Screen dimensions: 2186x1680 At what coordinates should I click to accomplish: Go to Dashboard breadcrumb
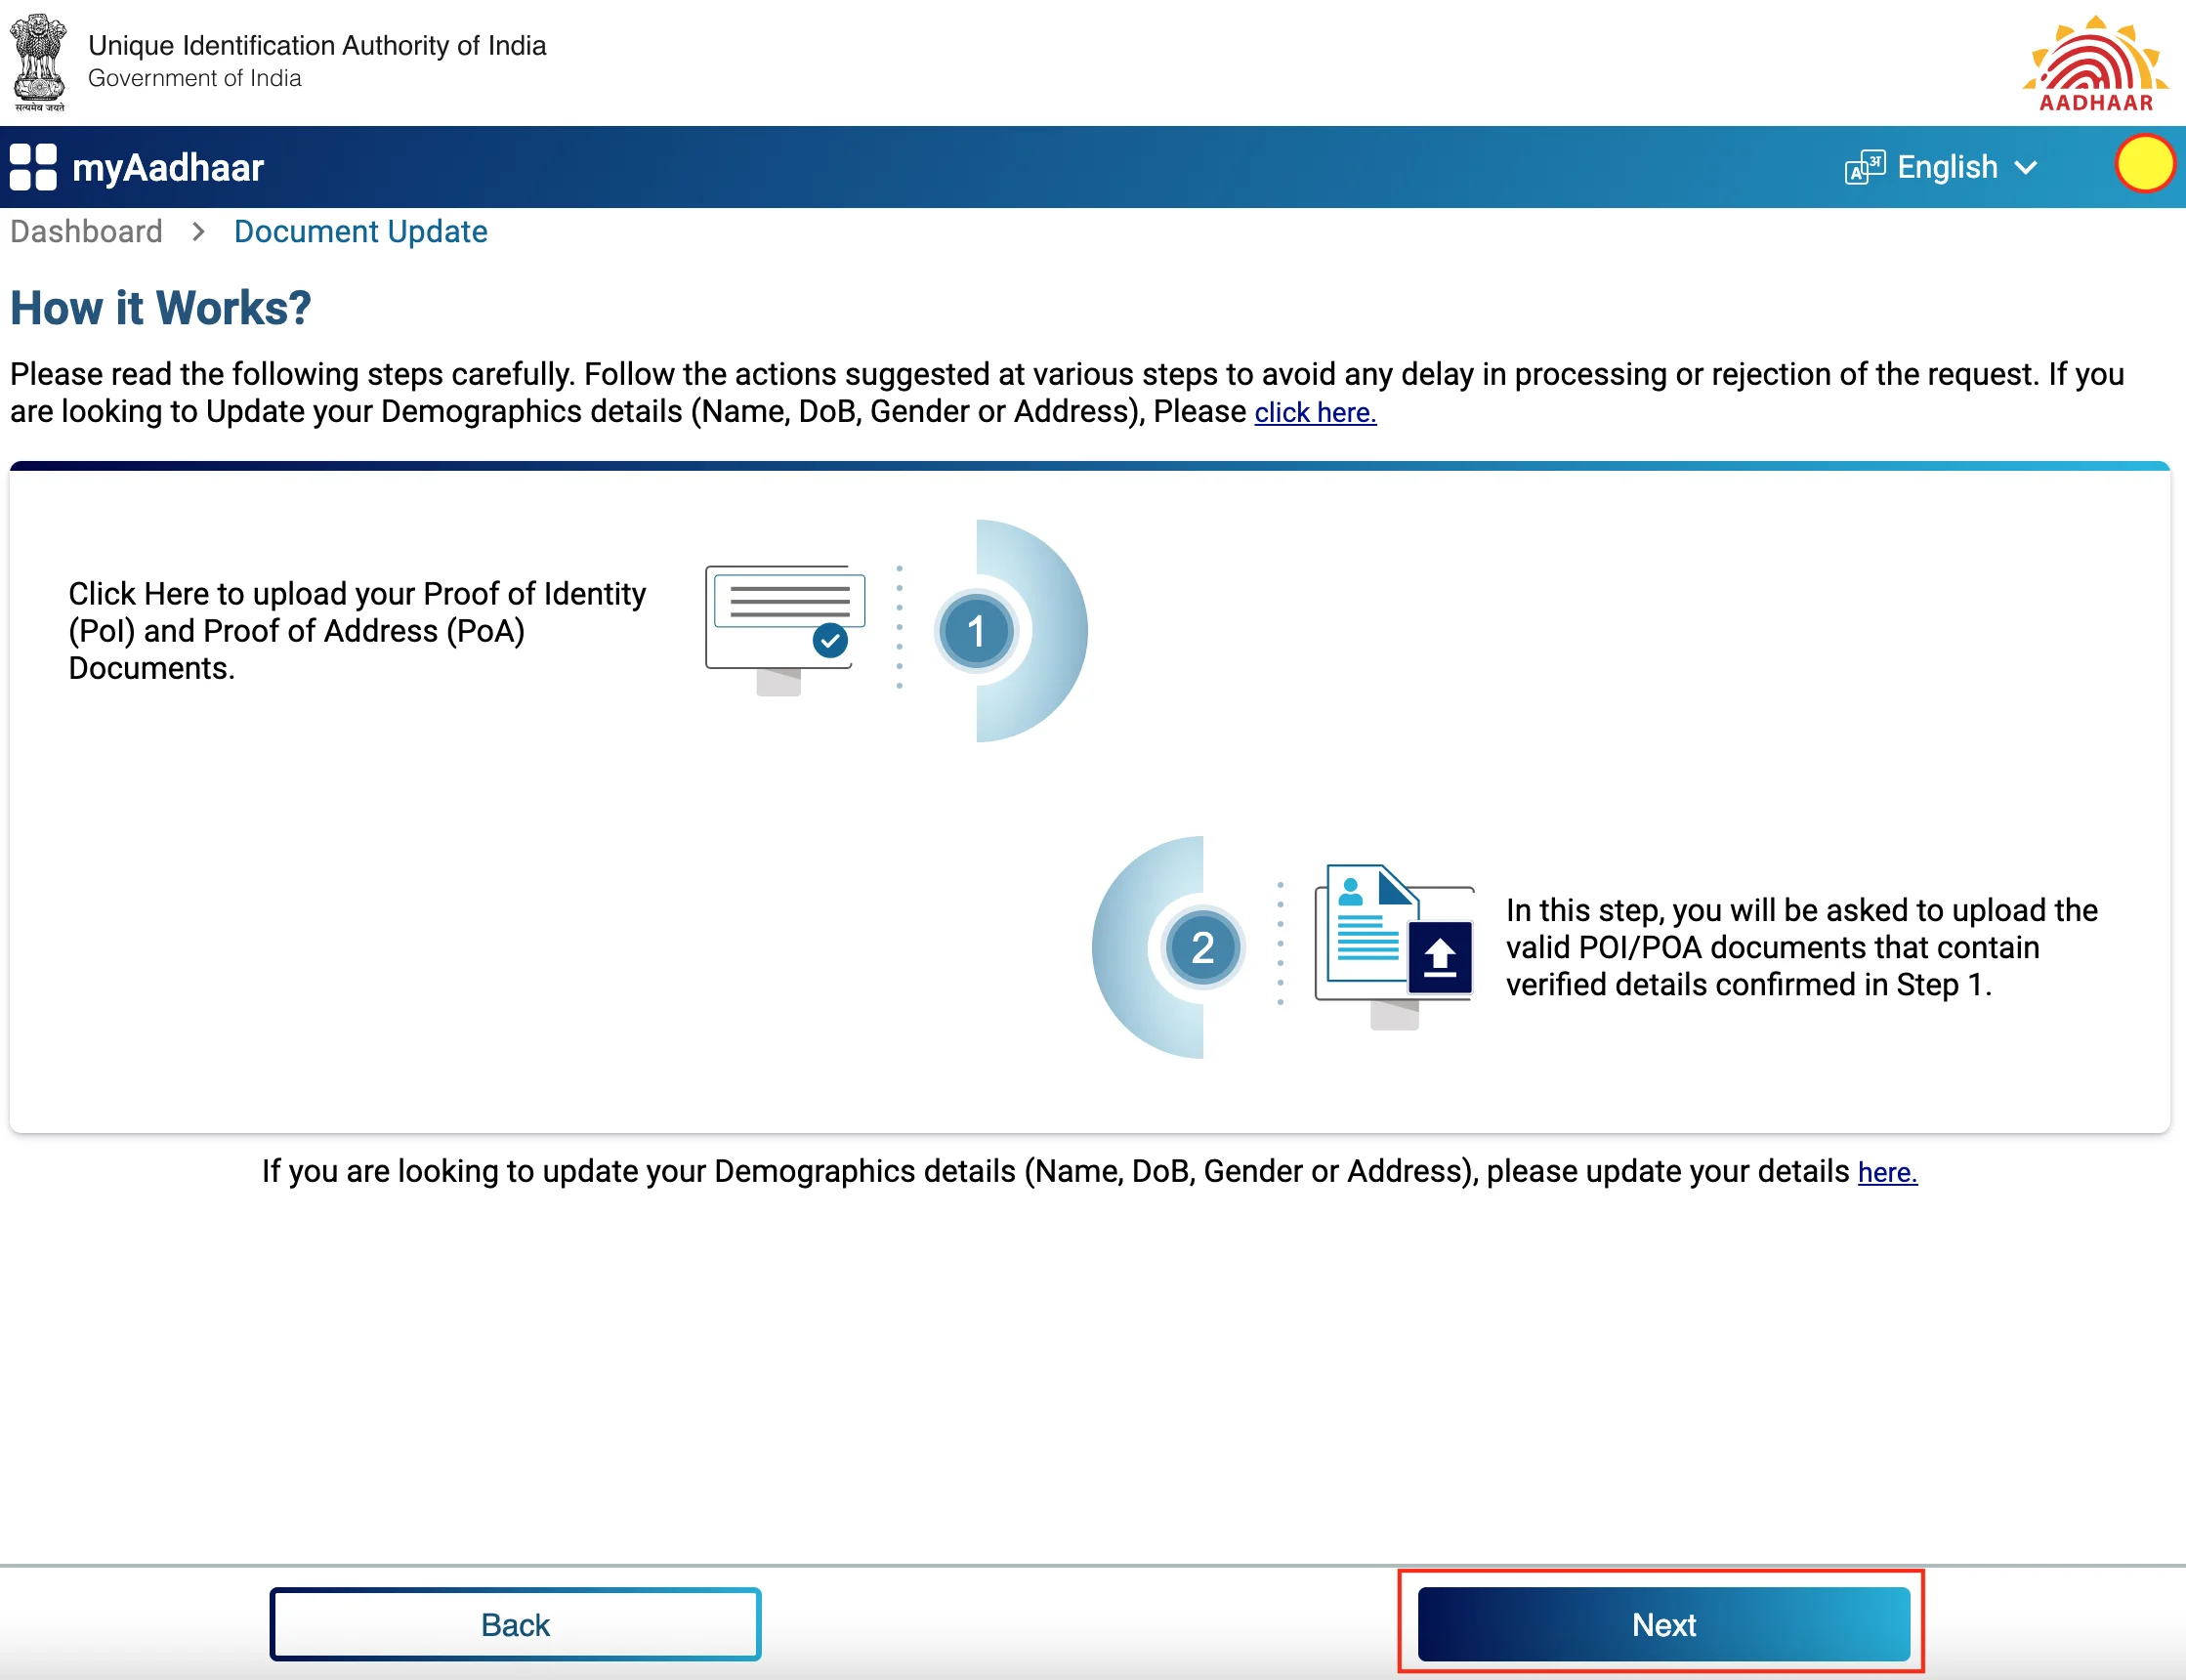pyautogui.click(x=86, y=231)
